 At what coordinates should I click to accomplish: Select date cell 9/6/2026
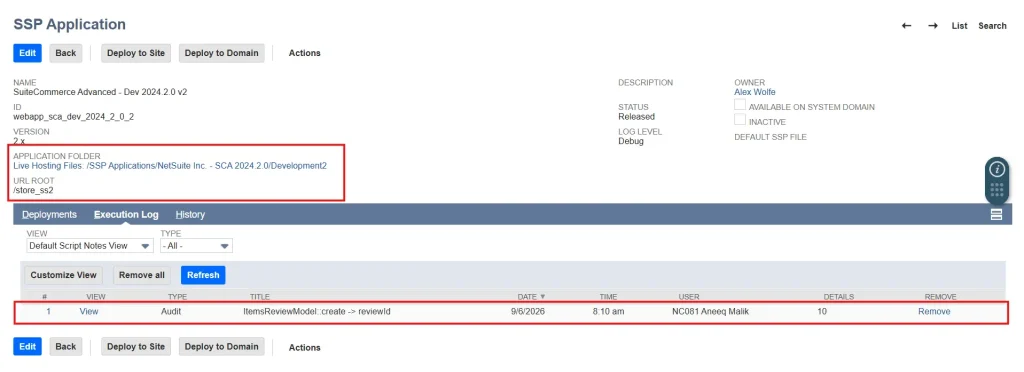(x=528, y=311)
